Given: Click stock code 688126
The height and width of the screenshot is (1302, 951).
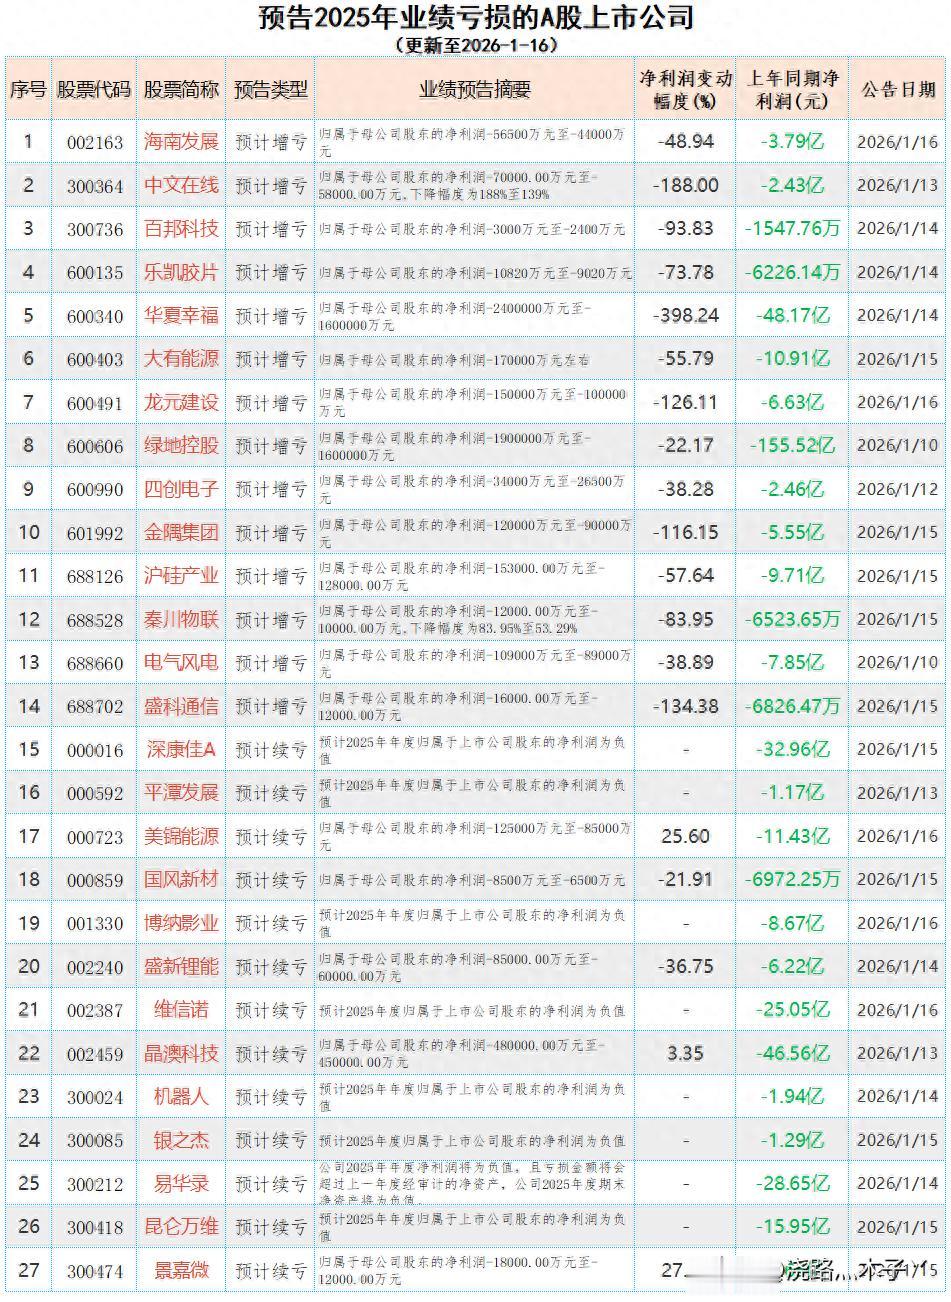Looking at the screenshot, I should pos(94,577).
